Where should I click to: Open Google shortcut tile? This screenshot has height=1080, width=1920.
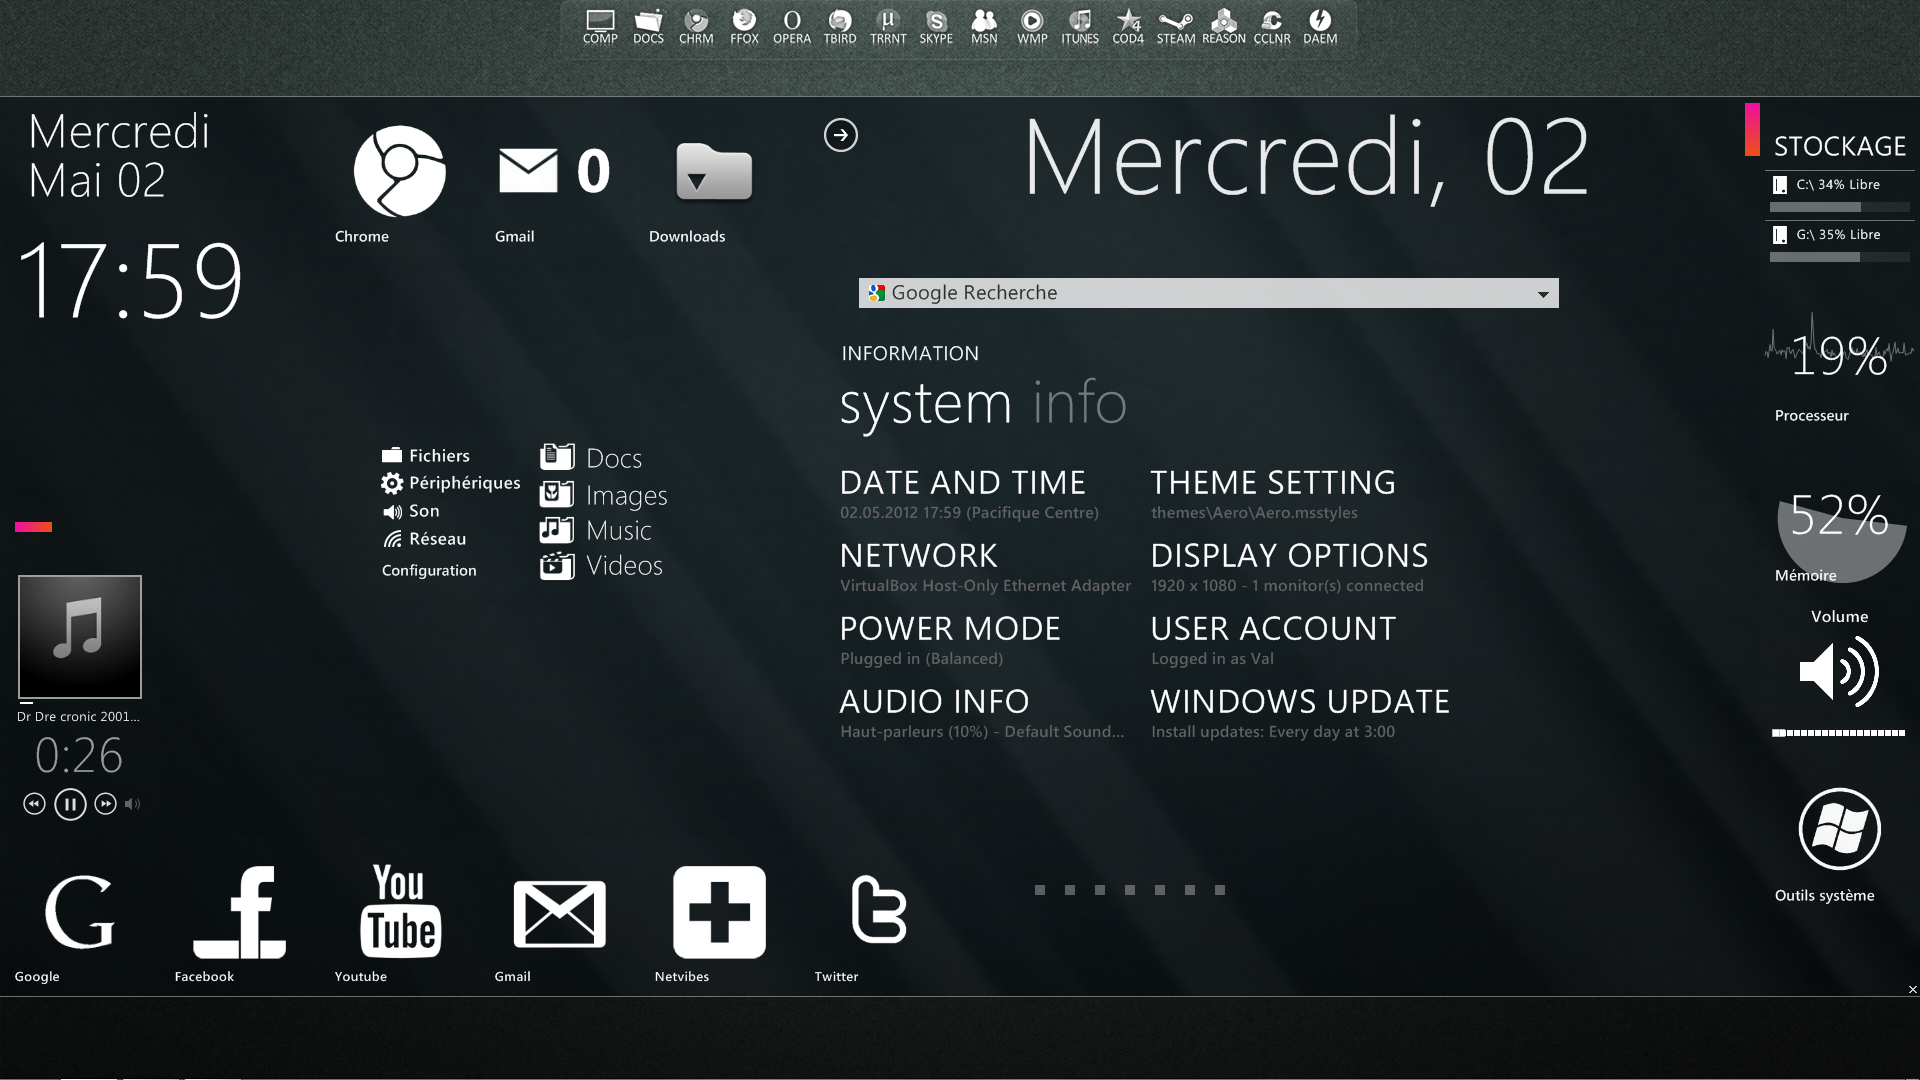(x=79, y=911)
